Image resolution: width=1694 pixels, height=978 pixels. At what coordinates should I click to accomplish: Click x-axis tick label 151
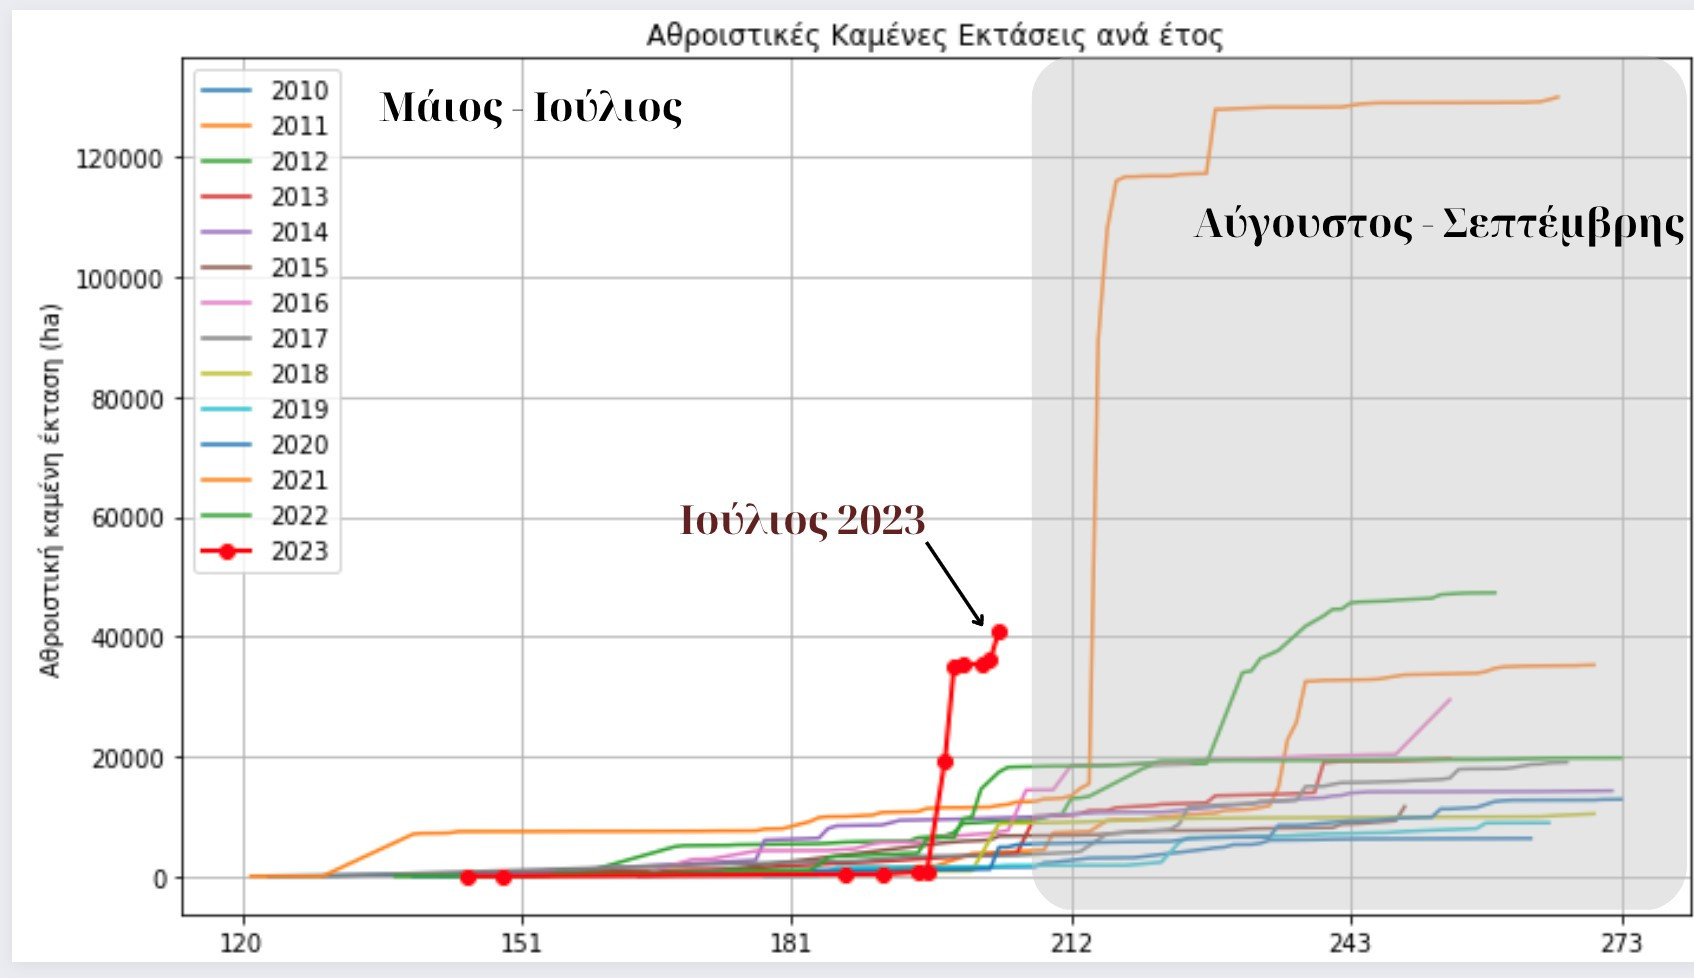point(520,943)
